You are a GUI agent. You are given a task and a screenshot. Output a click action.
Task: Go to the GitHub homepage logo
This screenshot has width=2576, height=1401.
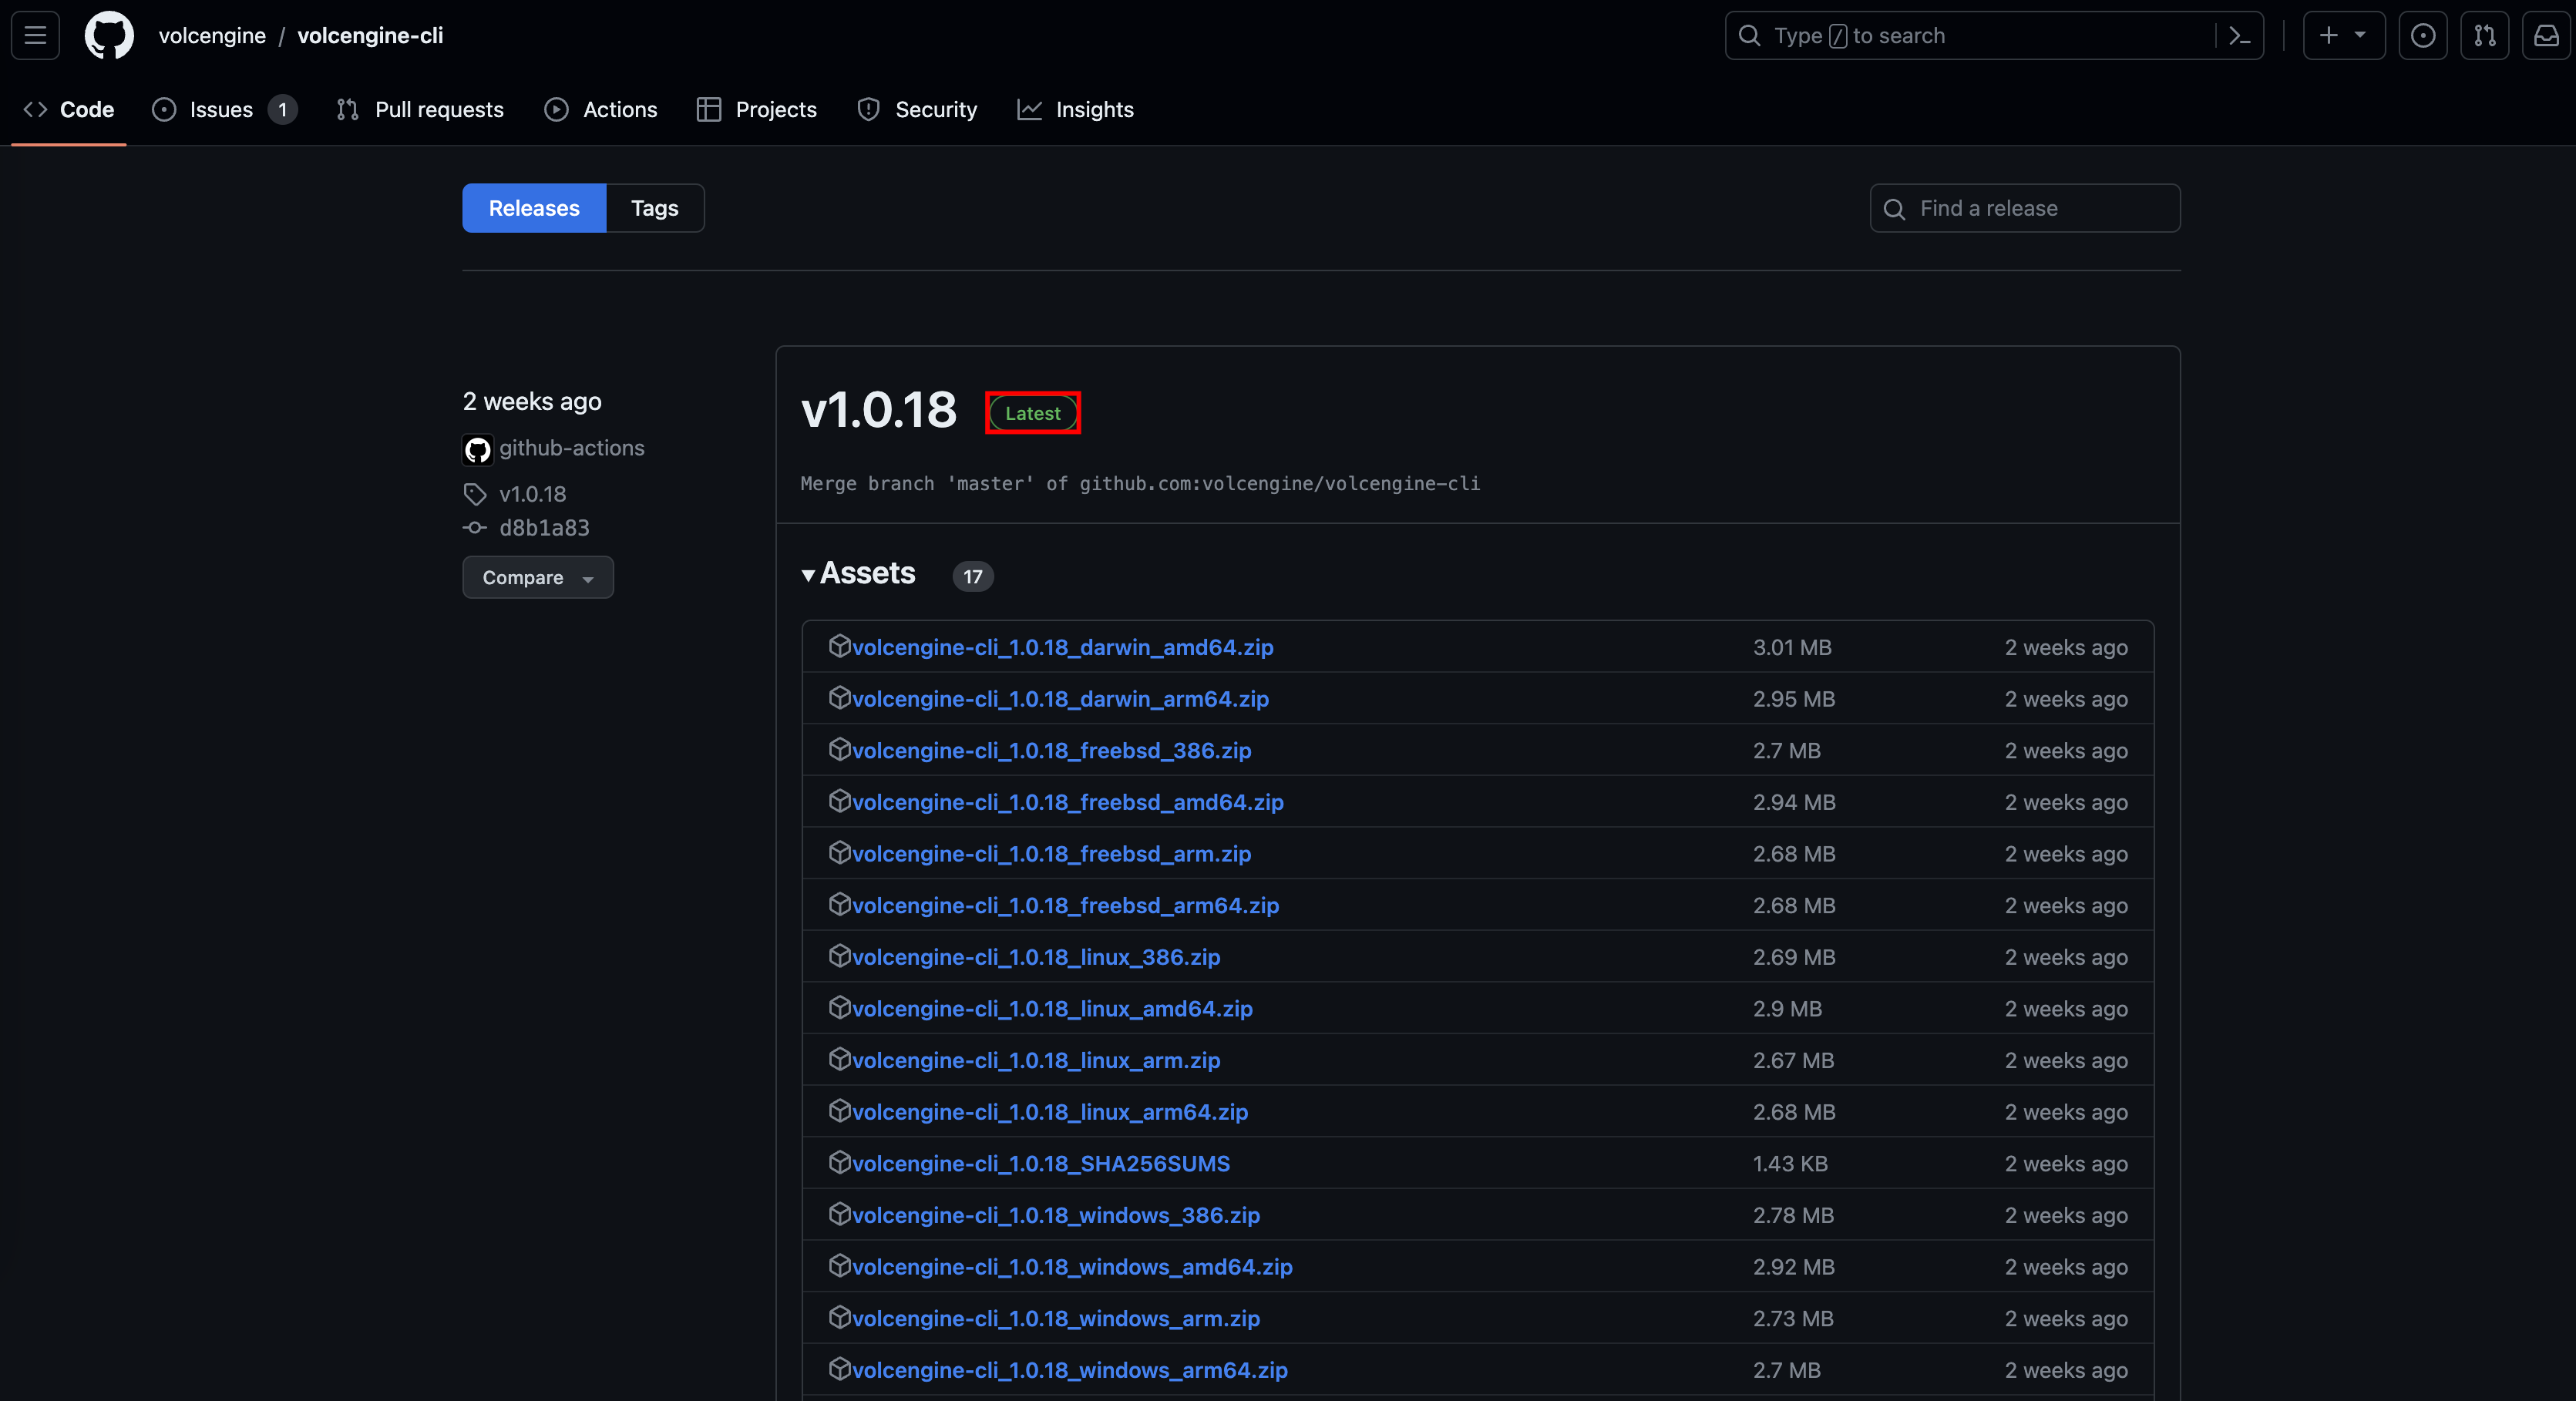tap(109, 36)
